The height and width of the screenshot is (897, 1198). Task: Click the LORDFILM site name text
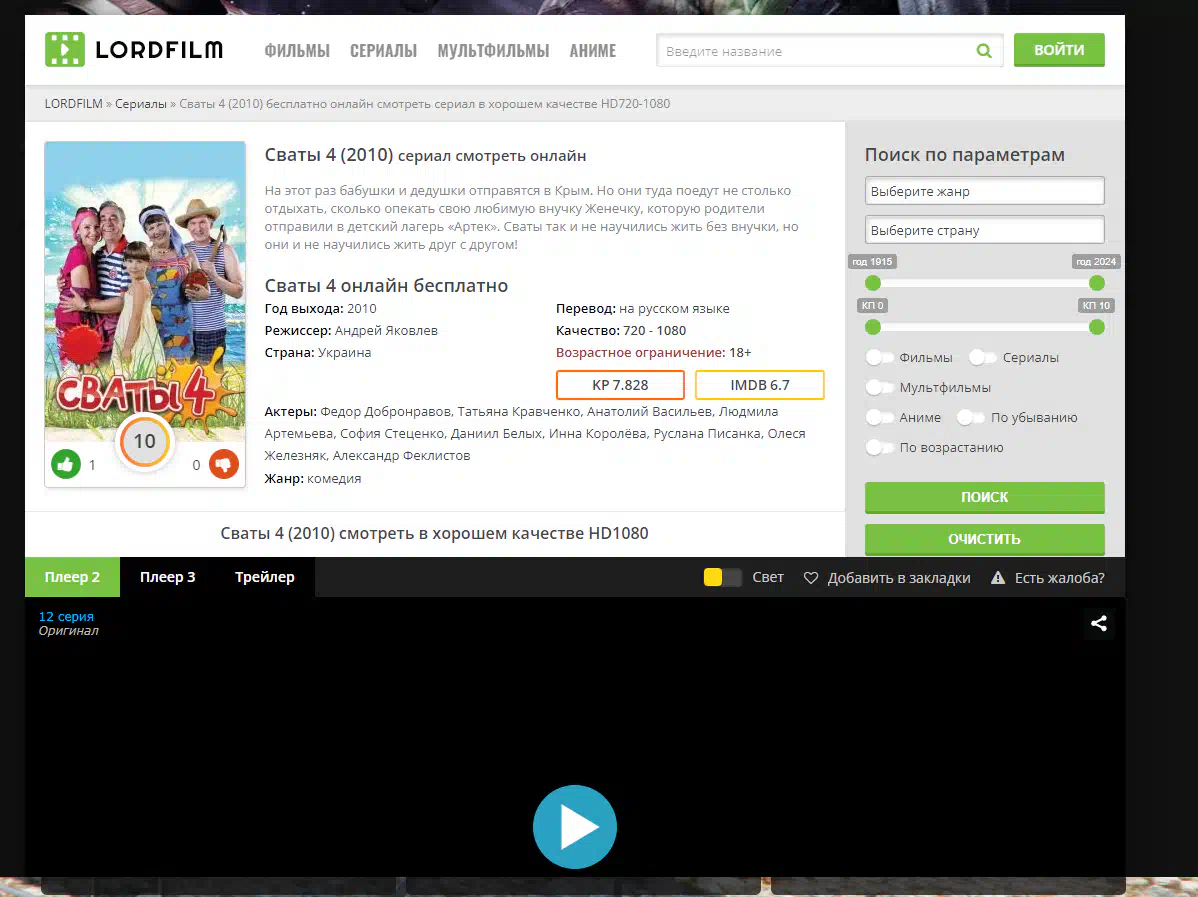[159, 50]
